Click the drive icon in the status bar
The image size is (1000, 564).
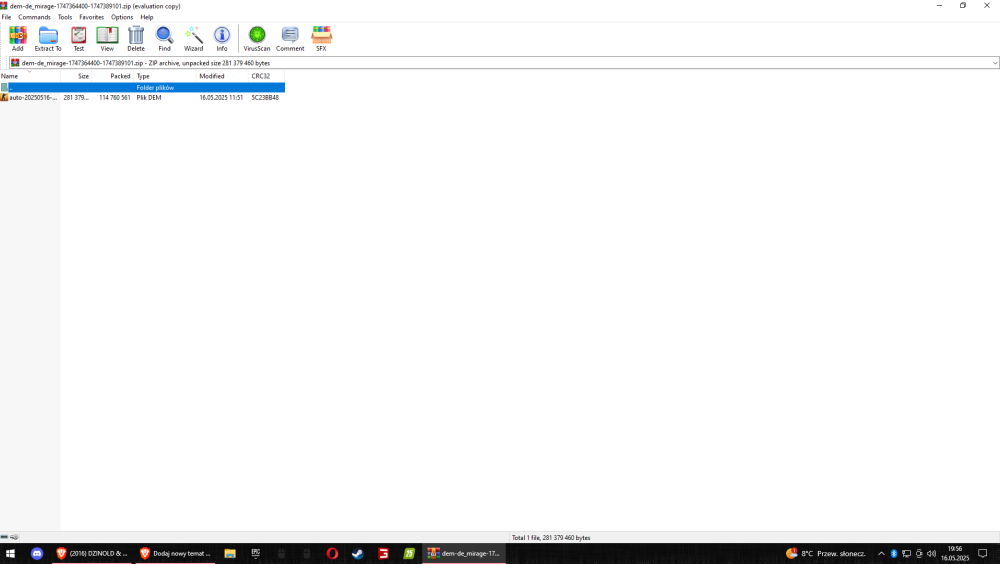[x=4, y=537]
